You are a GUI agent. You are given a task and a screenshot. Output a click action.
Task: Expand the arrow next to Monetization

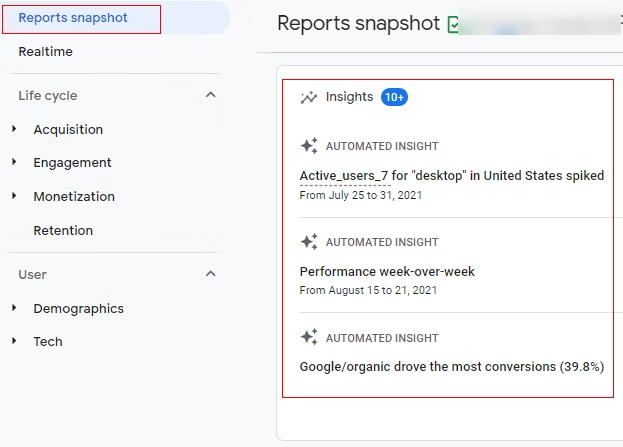(14, 196)
